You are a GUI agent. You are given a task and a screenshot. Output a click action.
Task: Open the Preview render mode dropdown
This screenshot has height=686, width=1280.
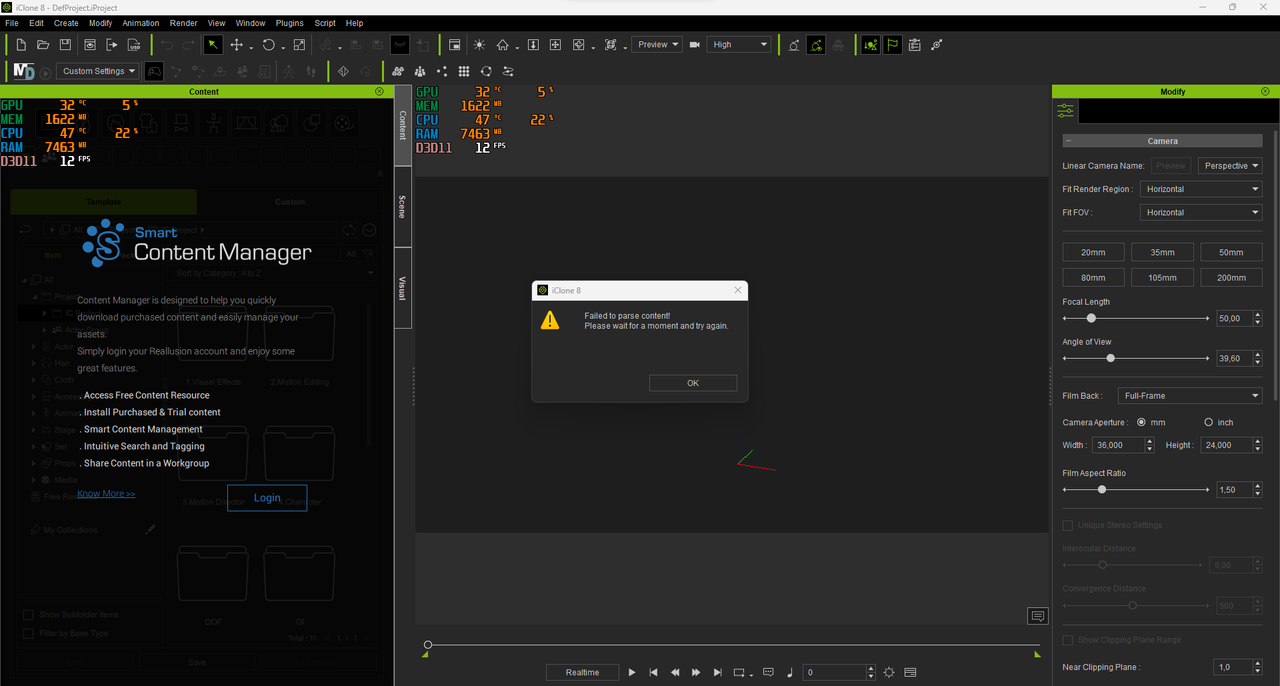657,45
